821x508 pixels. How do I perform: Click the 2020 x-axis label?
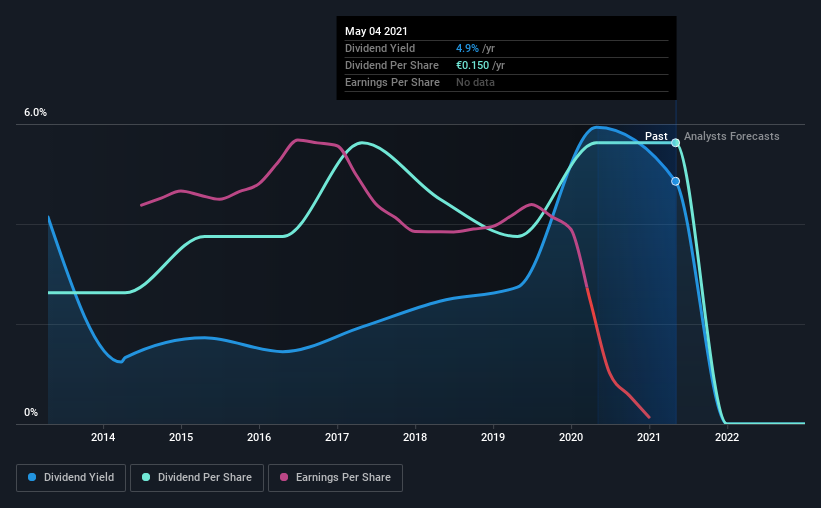pyautogui.click(x=571, y=437)
